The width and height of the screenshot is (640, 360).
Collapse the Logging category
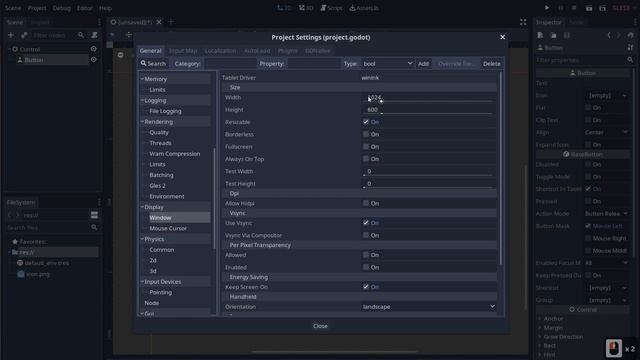tap(142, 100)
